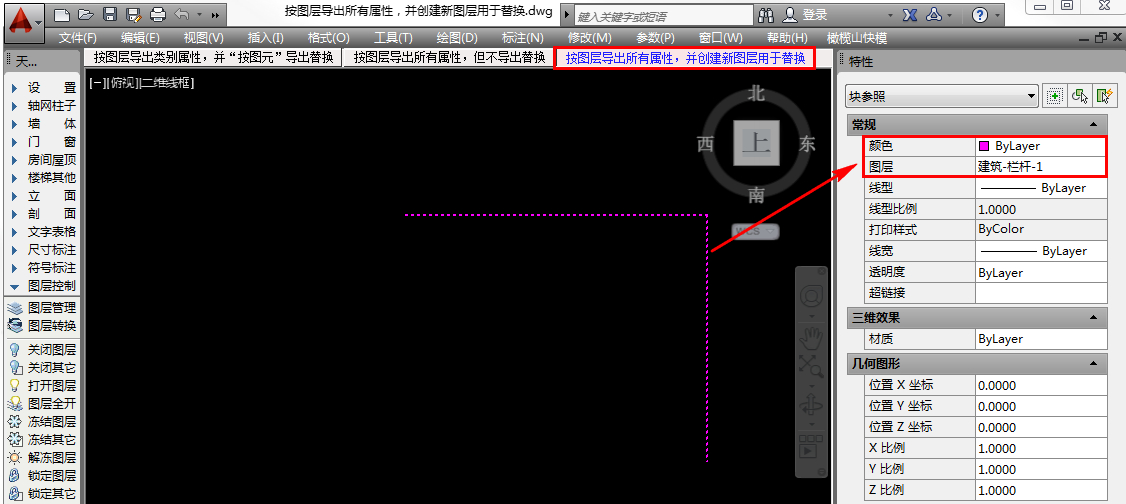Open the Autodesk 360 triangle icon
This screenshot has height=504, width=1126.
pos(936,14)
